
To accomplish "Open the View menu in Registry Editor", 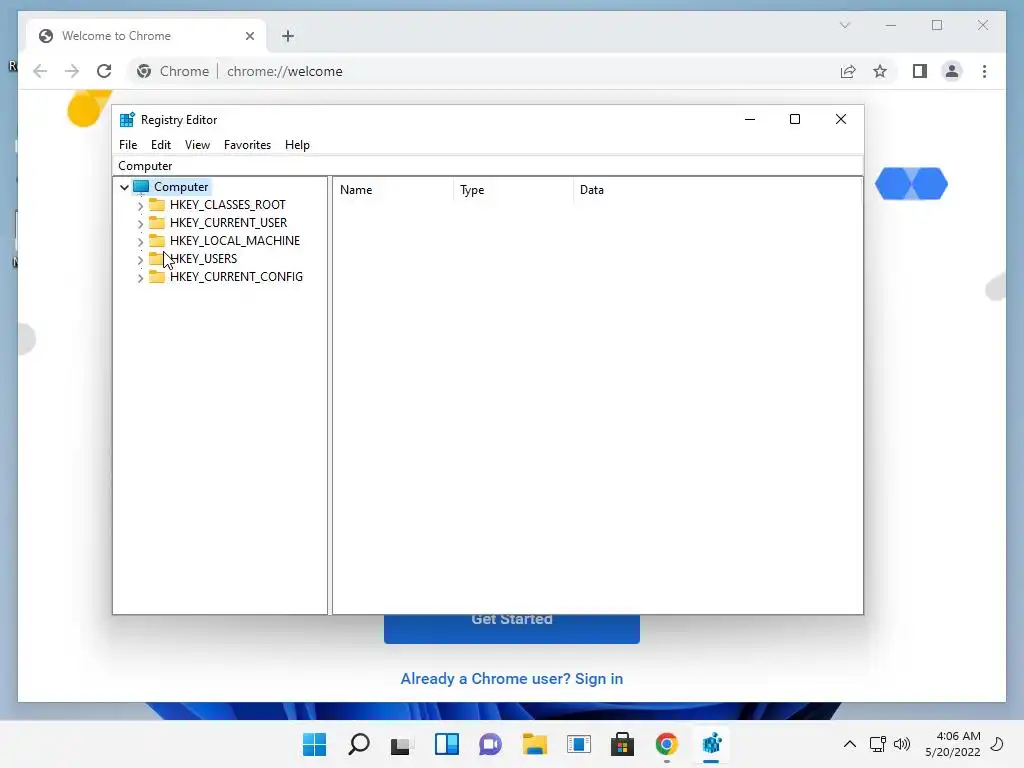I will point(197,145).
